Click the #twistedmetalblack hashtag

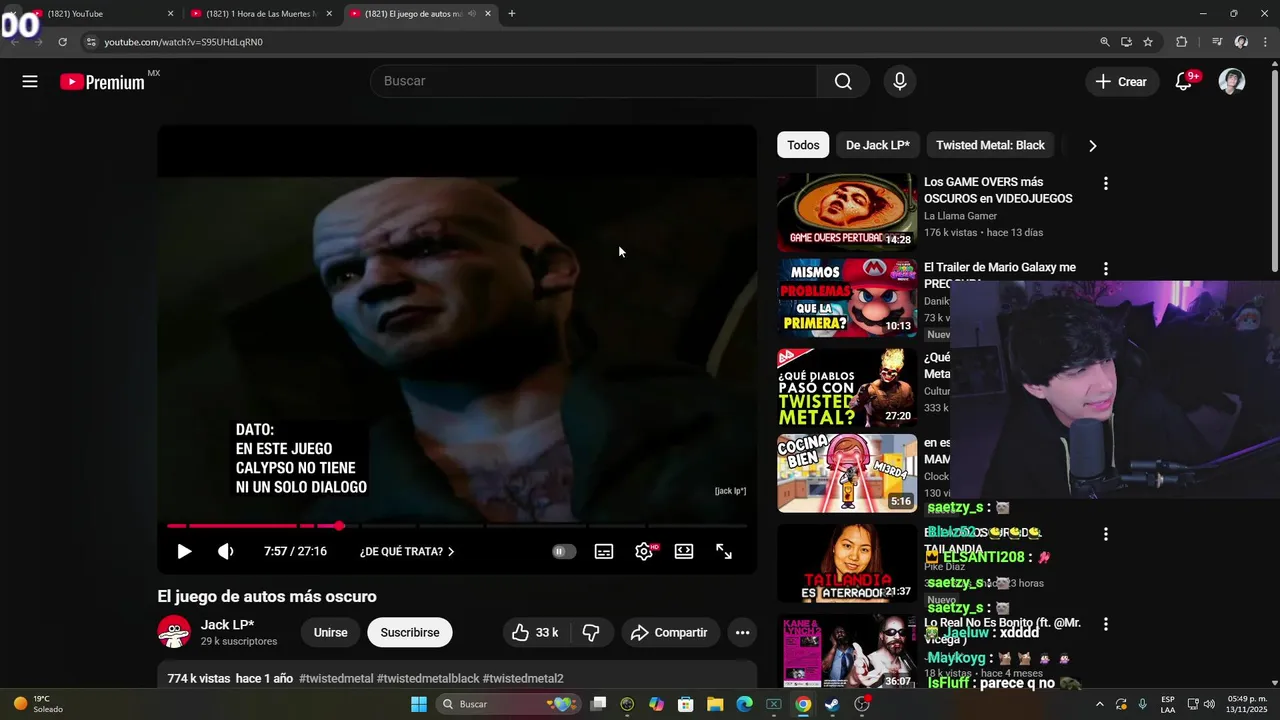pos(428,678)
